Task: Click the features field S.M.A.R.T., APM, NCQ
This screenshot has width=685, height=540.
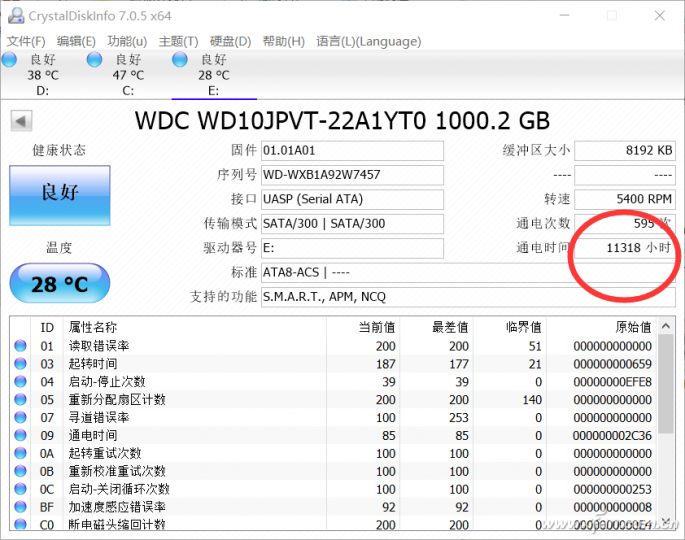Action: (468, 297)
